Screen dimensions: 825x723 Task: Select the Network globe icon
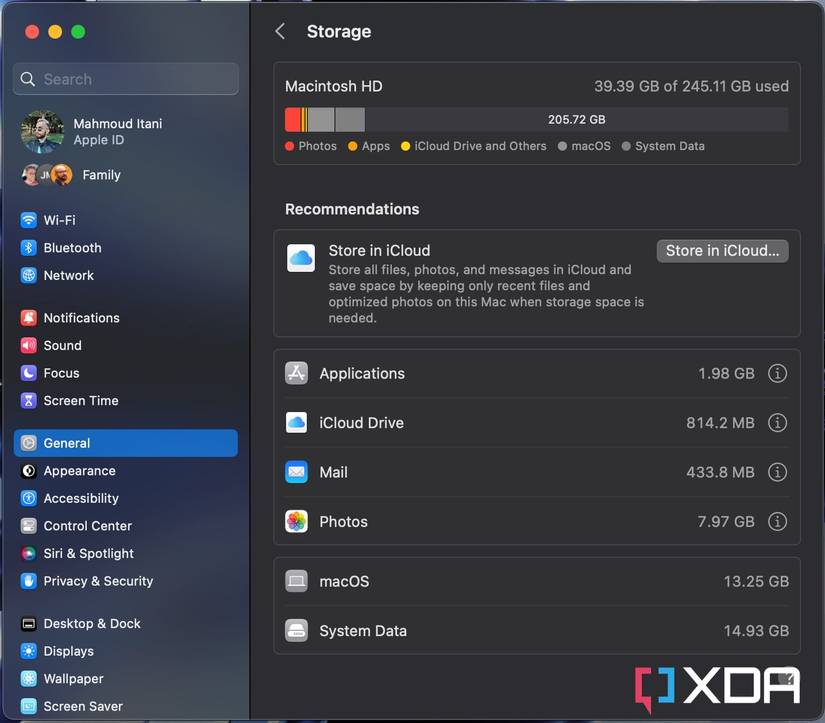point(28,275)
